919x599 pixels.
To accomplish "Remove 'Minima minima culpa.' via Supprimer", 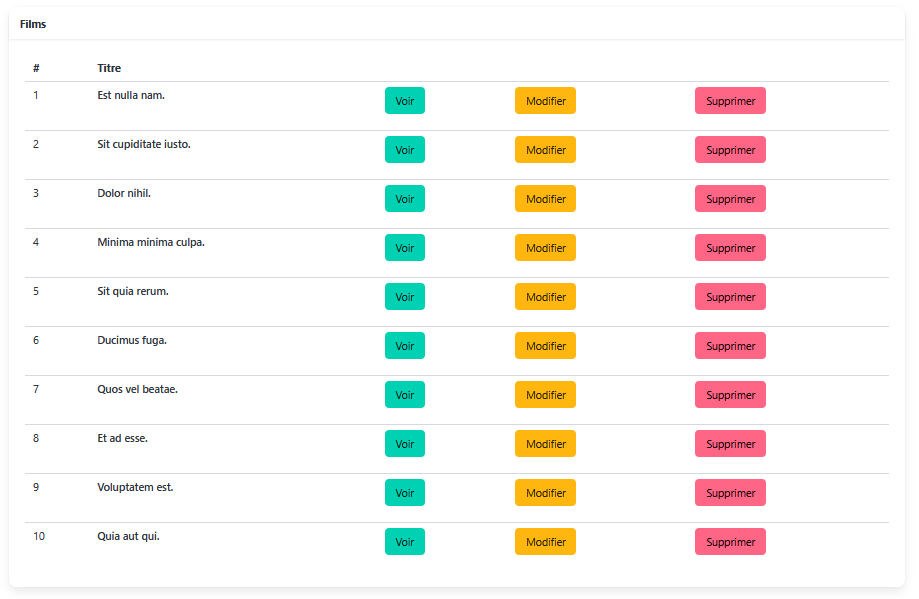I will pyautogui.click(x=730, y=248).
